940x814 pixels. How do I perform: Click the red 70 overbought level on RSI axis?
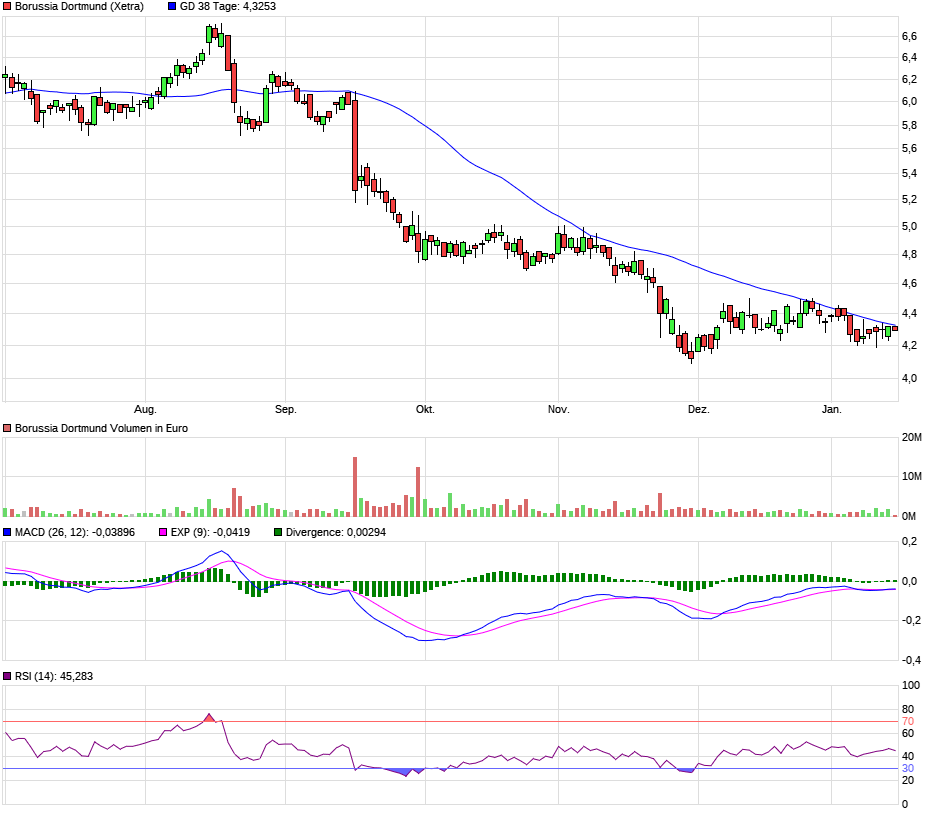click(908, 721)
